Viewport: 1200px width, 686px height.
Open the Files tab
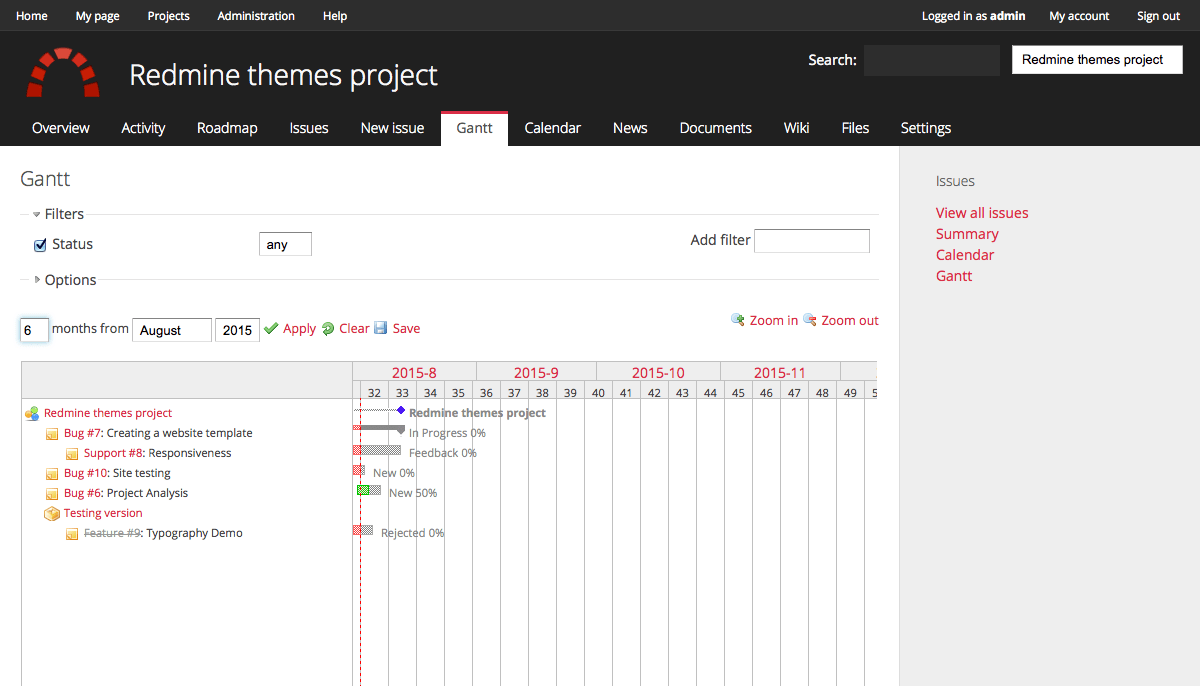855,128
